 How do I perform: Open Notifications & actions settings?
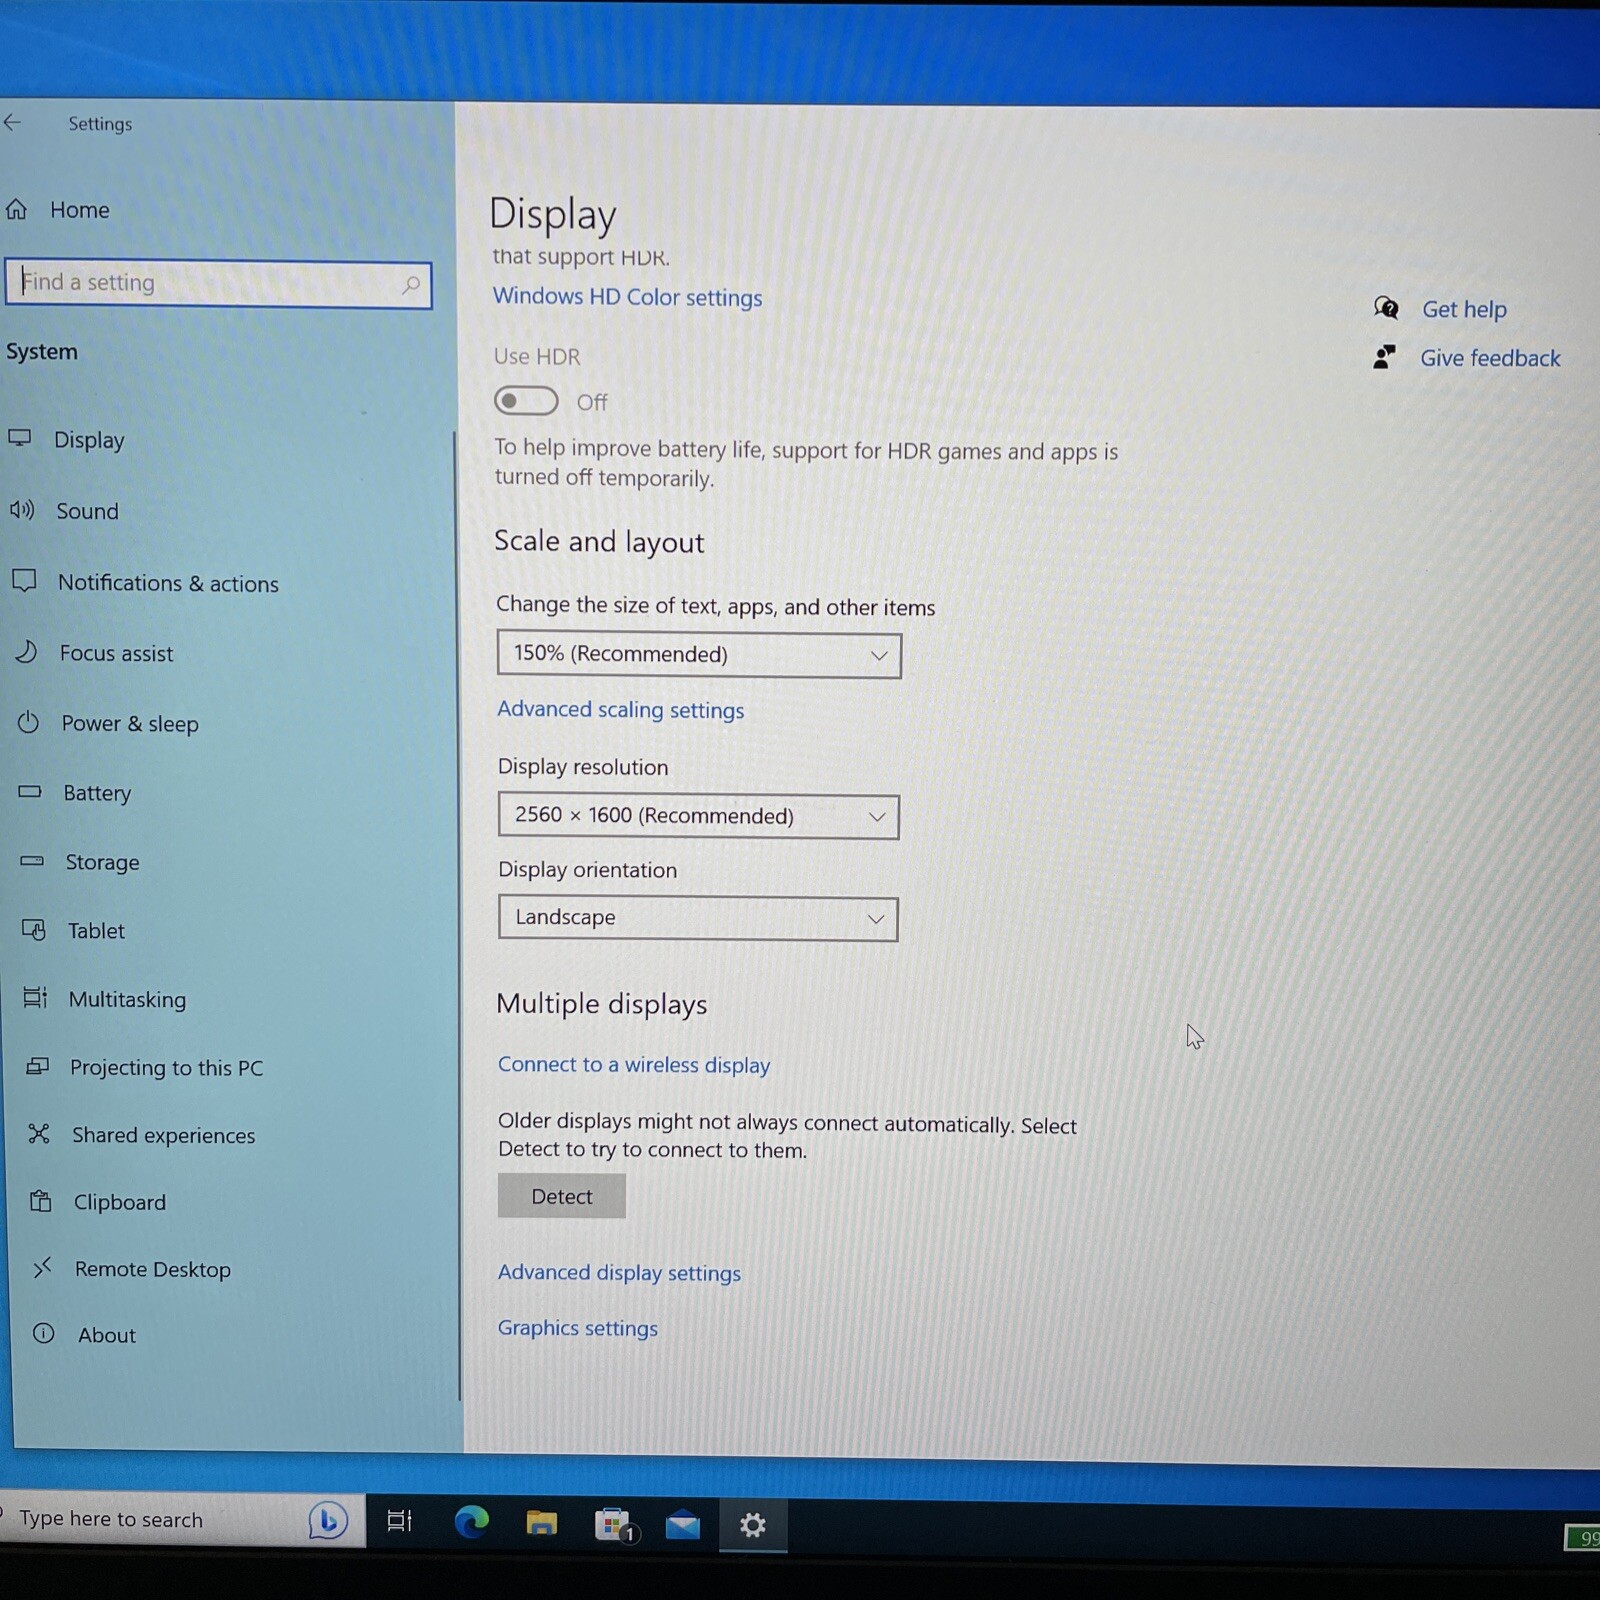coord(168,583)
